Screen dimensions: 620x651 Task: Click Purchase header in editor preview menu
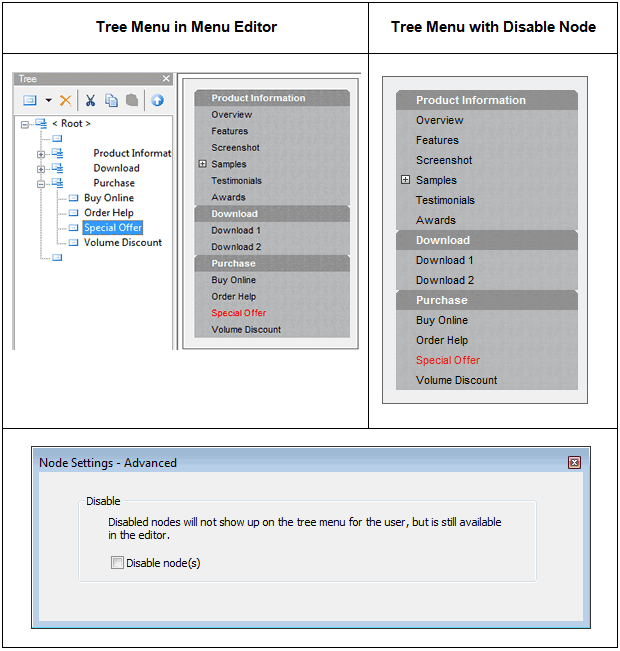pos(272,264)
